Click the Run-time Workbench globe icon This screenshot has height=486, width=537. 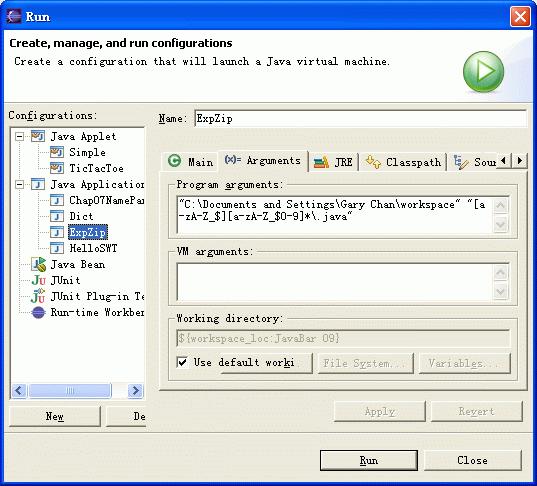38,312
